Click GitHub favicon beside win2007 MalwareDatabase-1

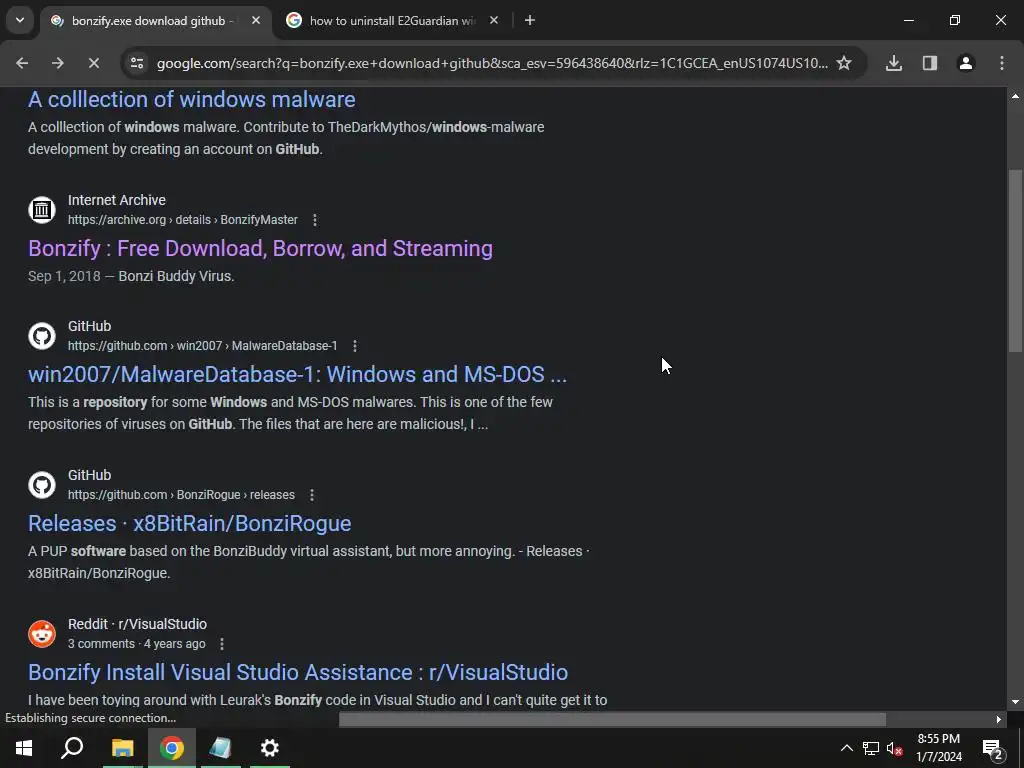click(42, 336)
